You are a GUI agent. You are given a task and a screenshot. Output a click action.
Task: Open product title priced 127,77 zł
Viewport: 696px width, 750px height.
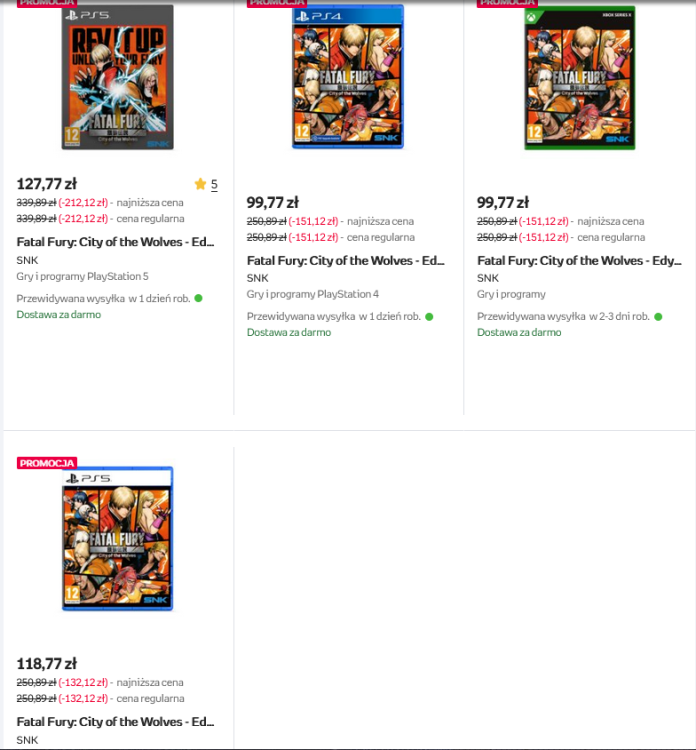(115, 242)
